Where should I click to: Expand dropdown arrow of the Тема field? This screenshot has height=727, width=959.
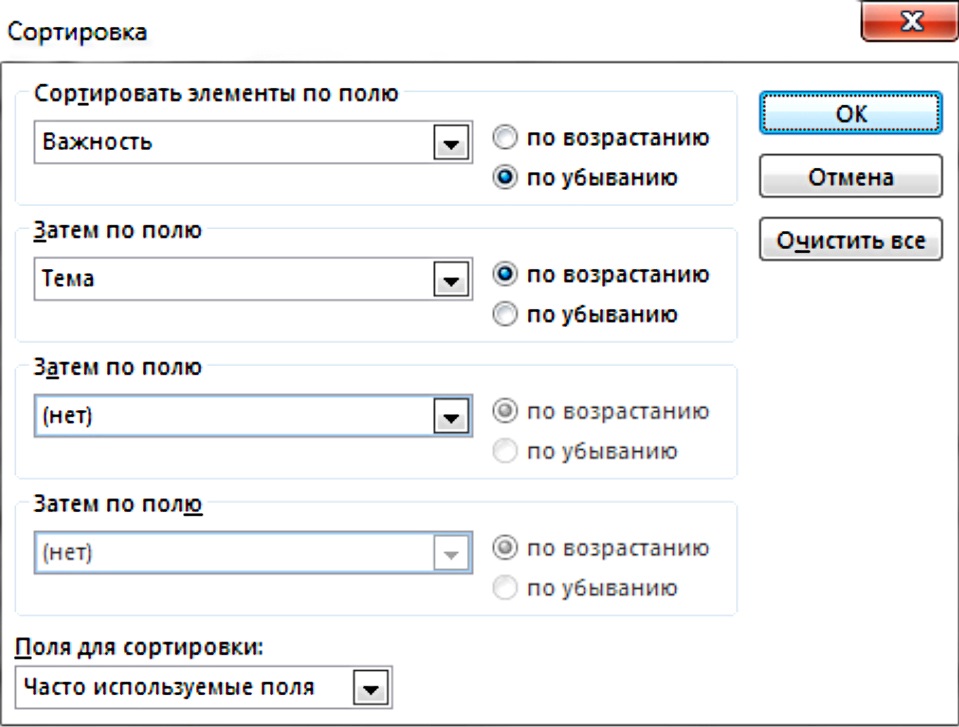[x=452, y=282]
